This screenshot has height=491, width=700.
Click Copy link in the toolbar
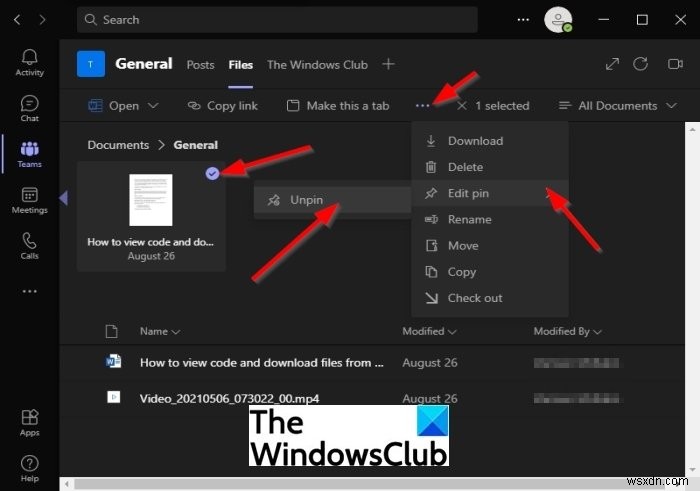[223, 106]
